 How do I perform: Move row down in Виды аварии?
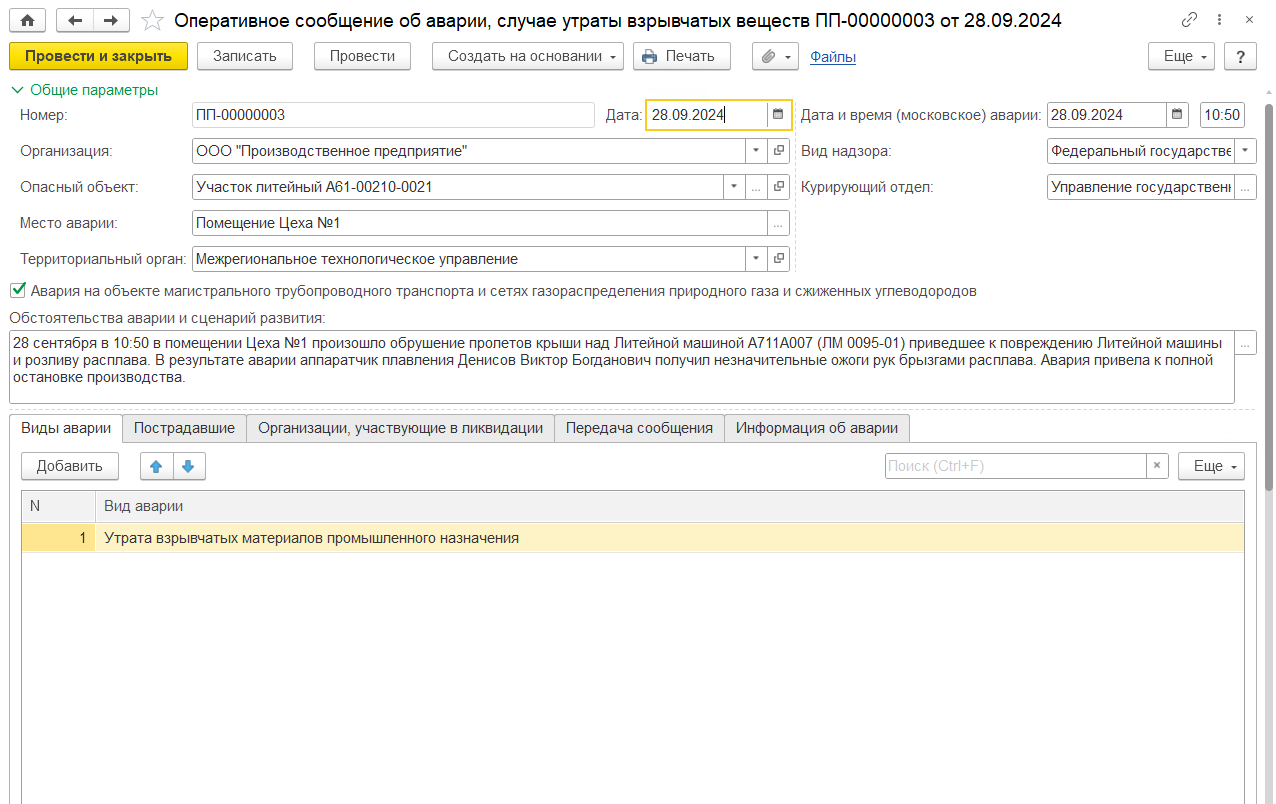point(188,466)
